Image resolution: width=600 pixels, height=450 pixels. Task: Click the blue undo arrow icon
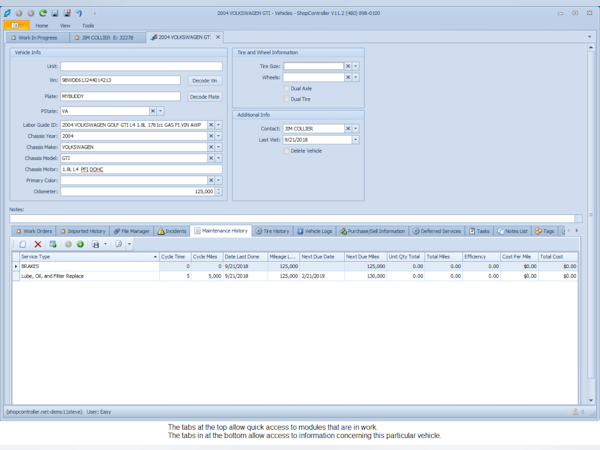point(79,13)
